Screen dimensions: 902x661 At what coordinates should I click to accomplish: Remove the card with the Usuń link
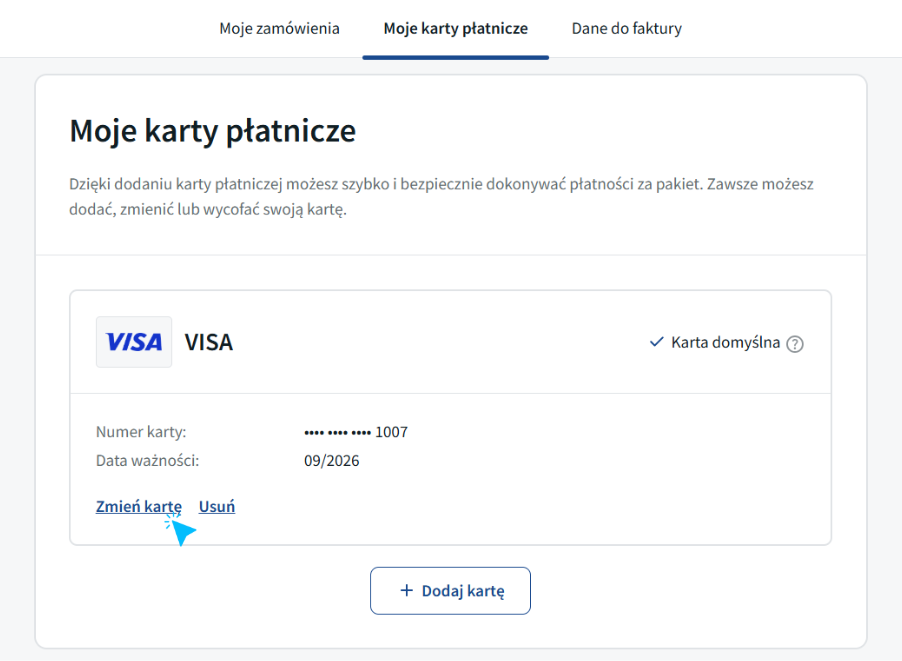click(217, 507)
